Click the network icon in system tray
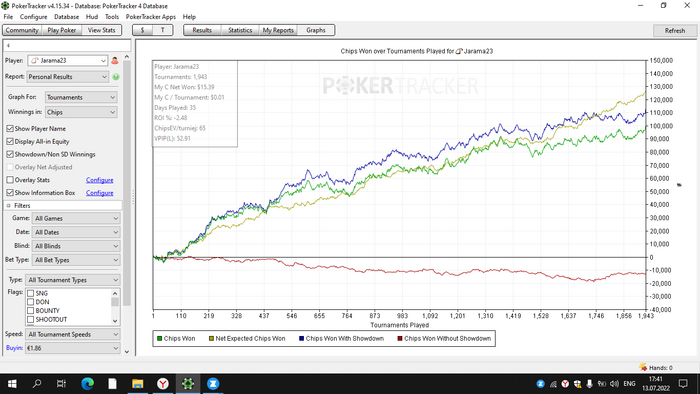 tap(553, 384)
